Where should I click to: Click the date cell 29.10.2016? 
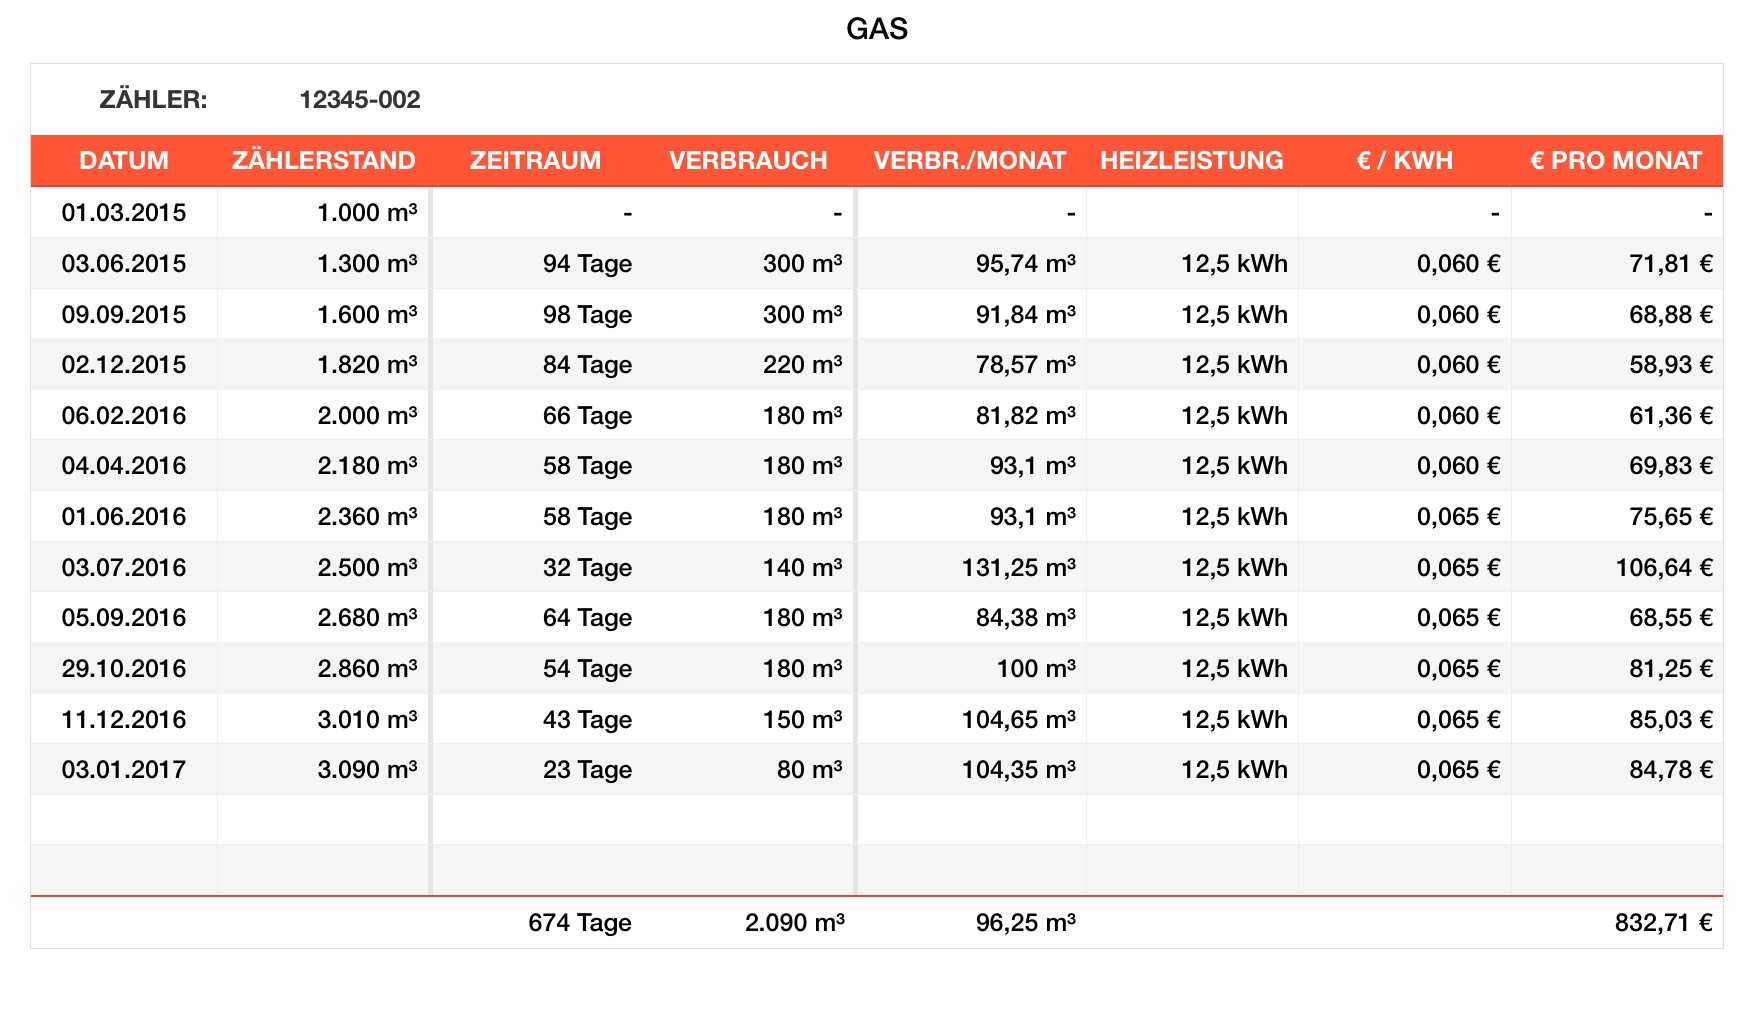[124, 669]
